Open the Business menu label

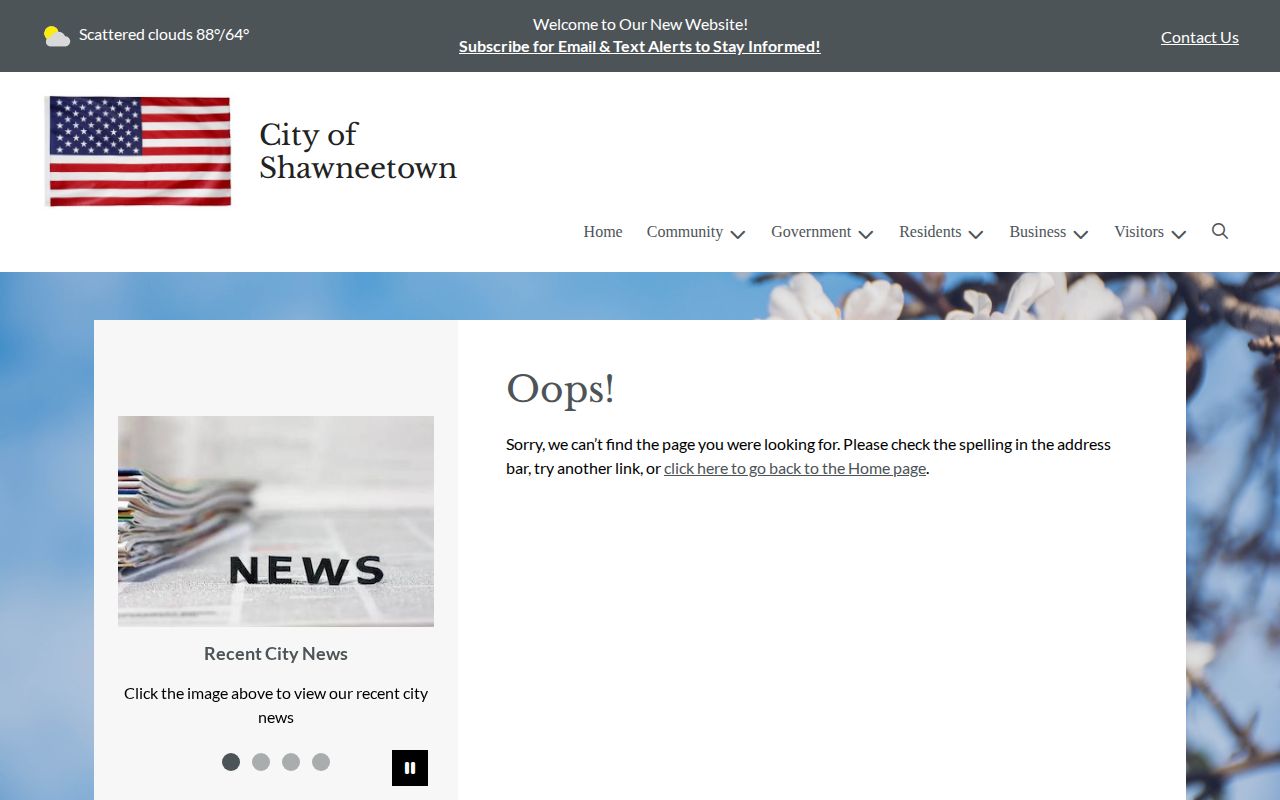pos(1038,232)
